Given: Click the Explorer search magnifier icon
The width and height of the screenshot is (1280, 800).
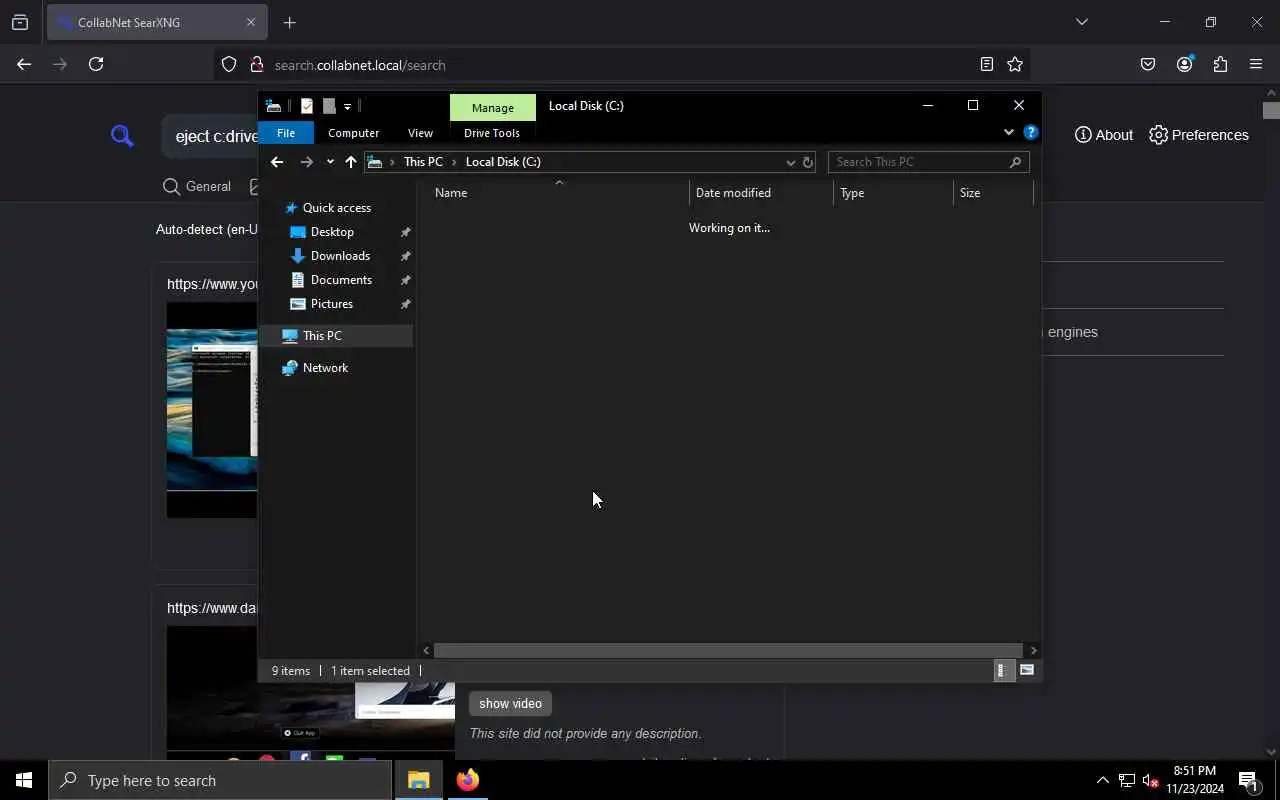Looking at the screenshot, I should coord(1015,162).
